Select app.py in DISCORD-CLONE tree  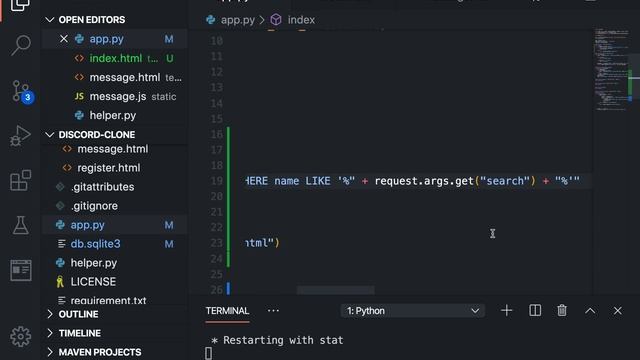point(87,225)
